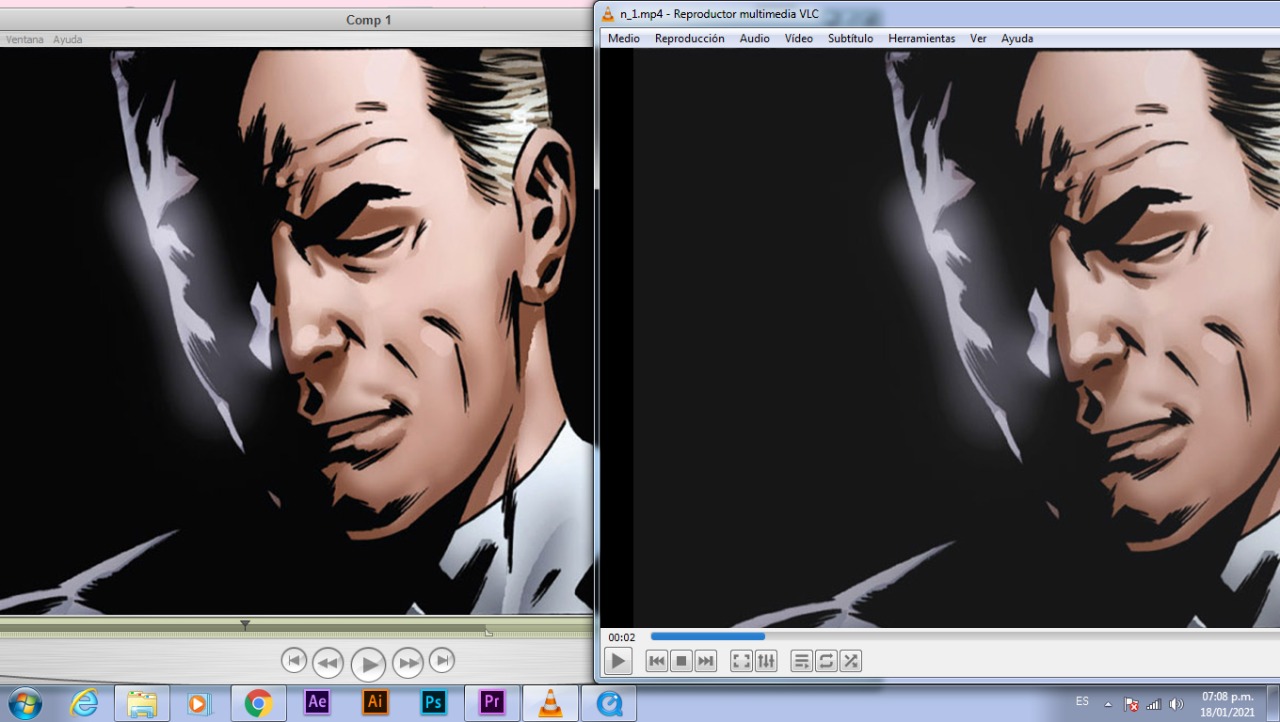Toggle VLC fullscreen mode
Viewport: 1280px width, 722px height.
click(x=741, y=661)
